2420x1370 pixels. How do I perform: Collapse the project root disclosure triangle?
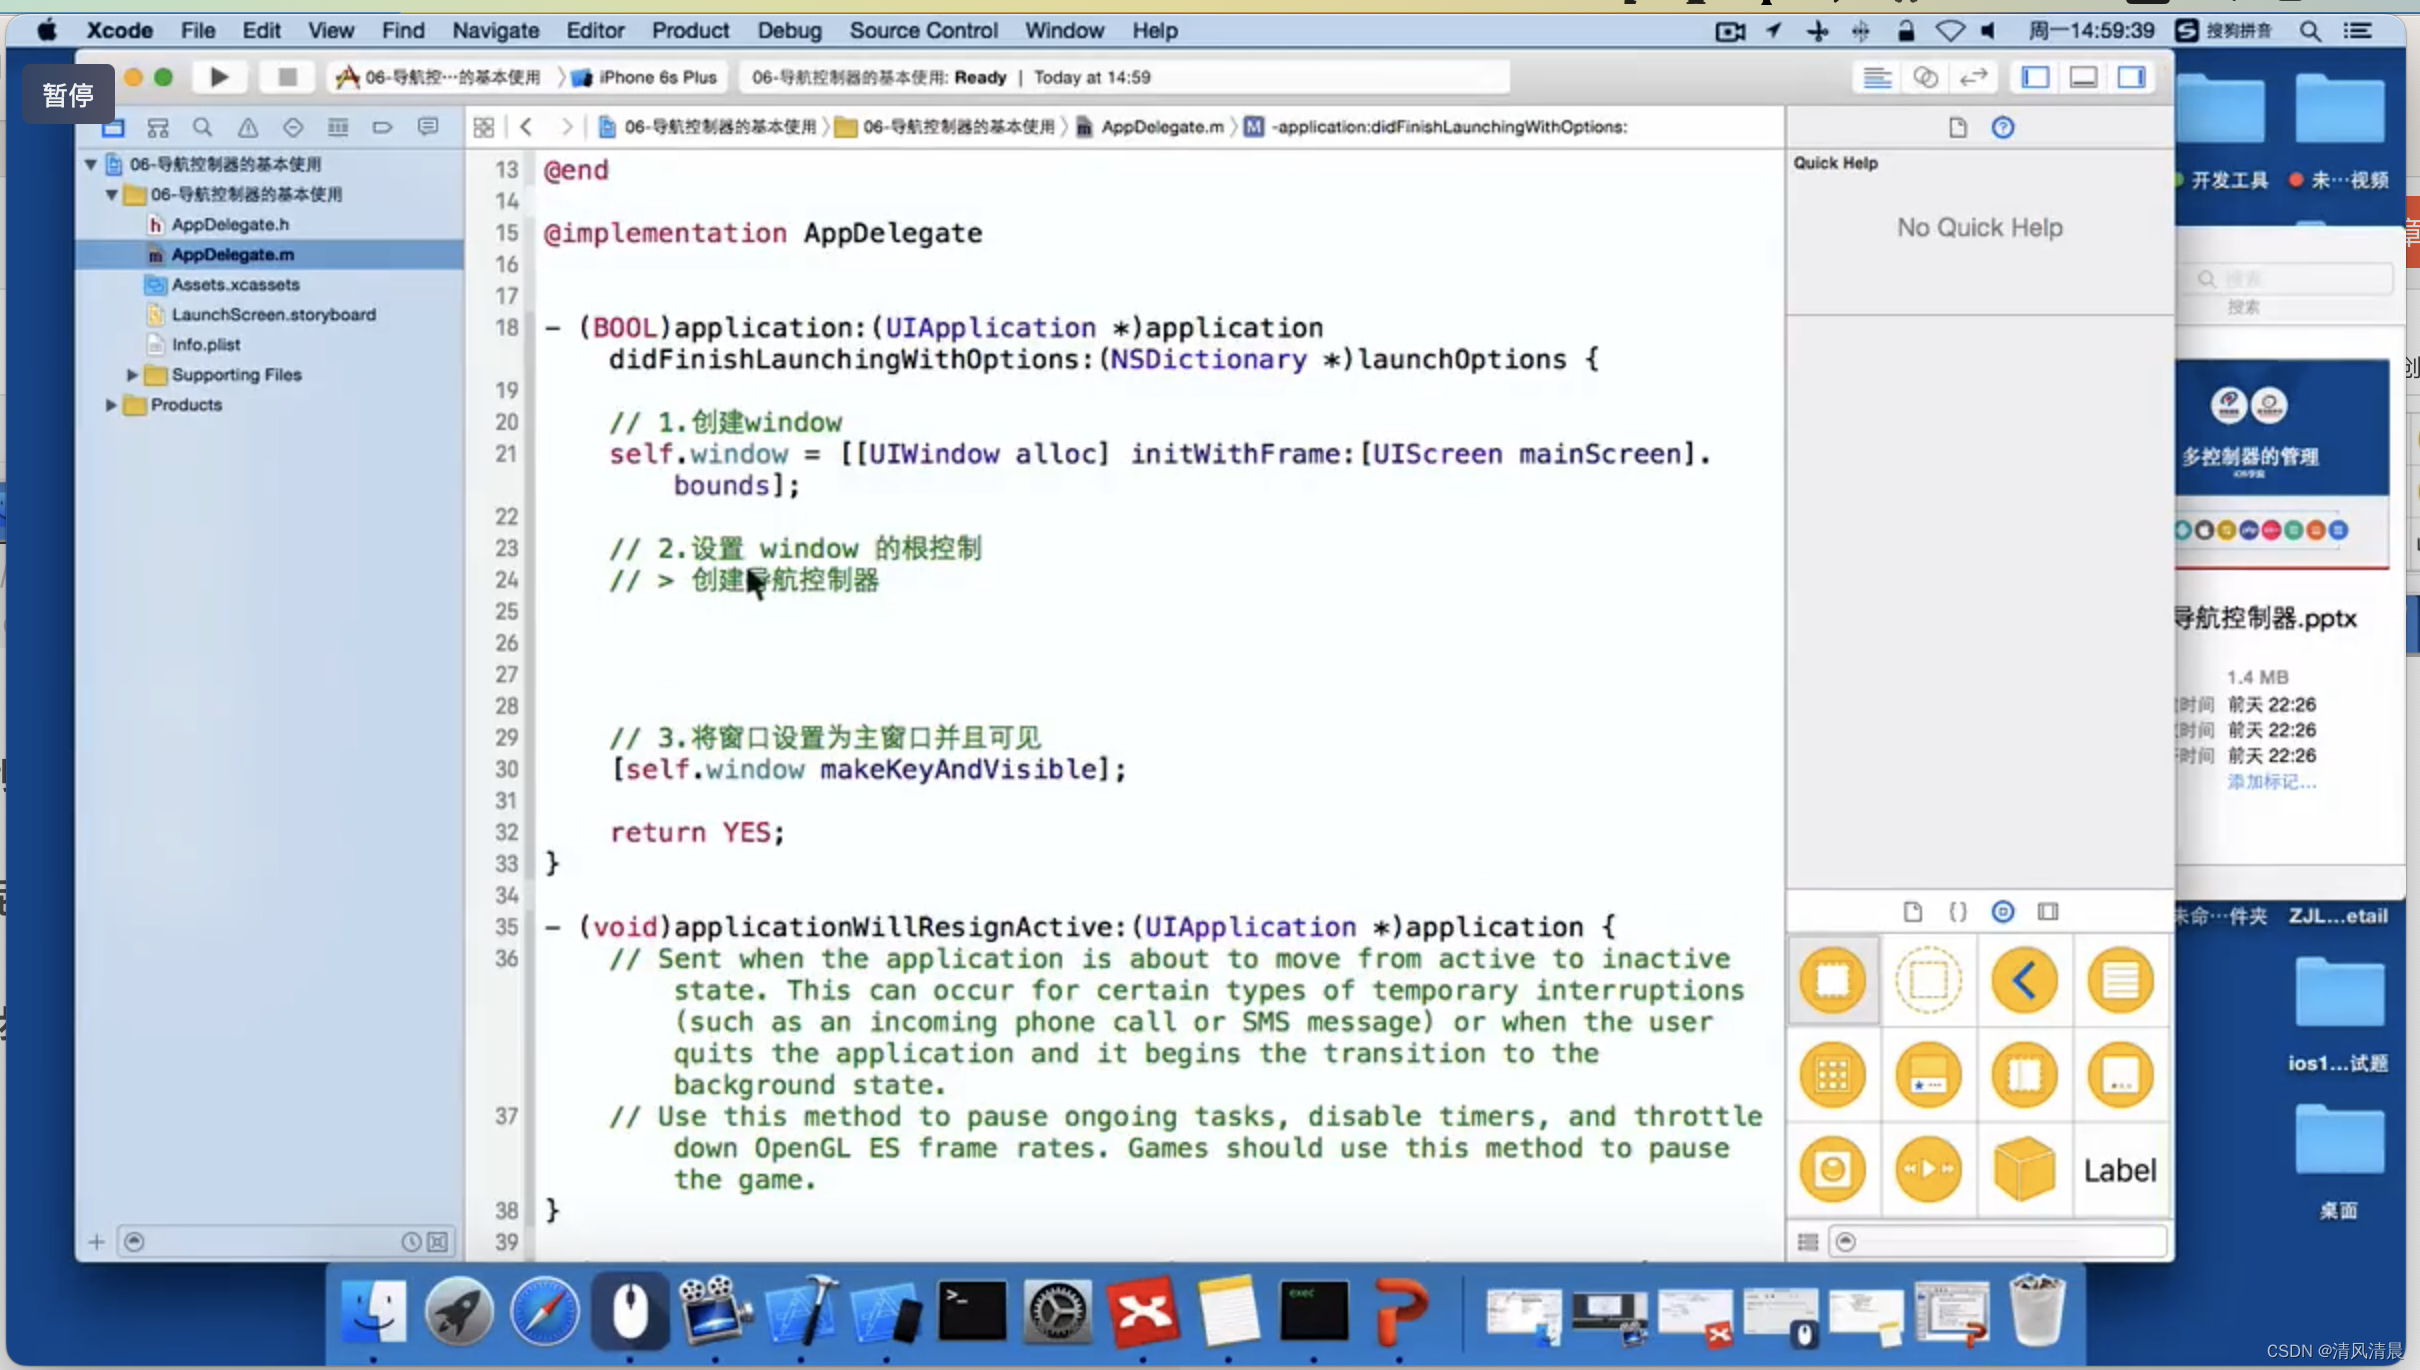91,164
